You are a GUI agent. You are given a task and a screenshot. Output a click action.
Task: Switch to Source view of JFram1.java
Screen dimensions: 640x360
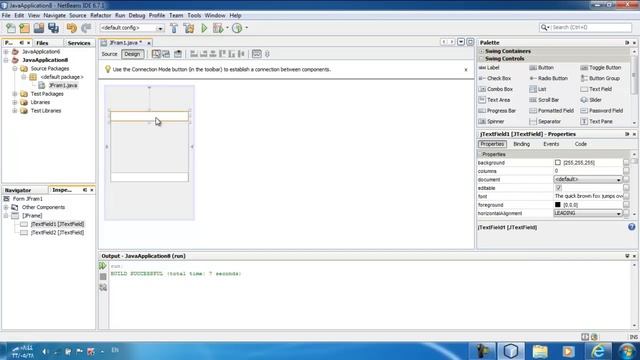(109, 54)
